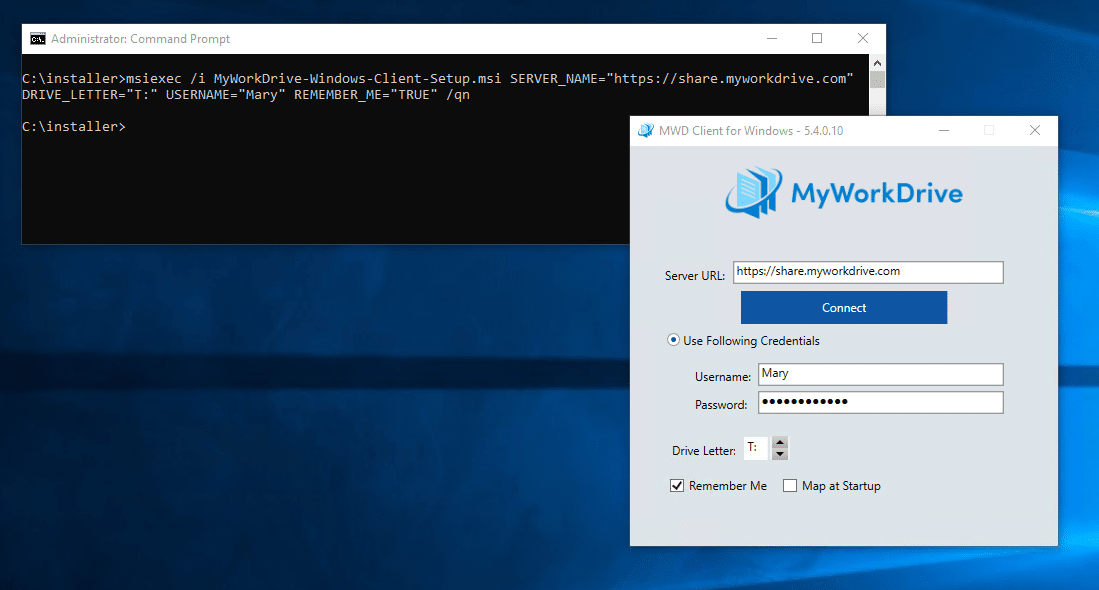Click the scrollbar up arrow in Command Prompt

coord(877,61)
